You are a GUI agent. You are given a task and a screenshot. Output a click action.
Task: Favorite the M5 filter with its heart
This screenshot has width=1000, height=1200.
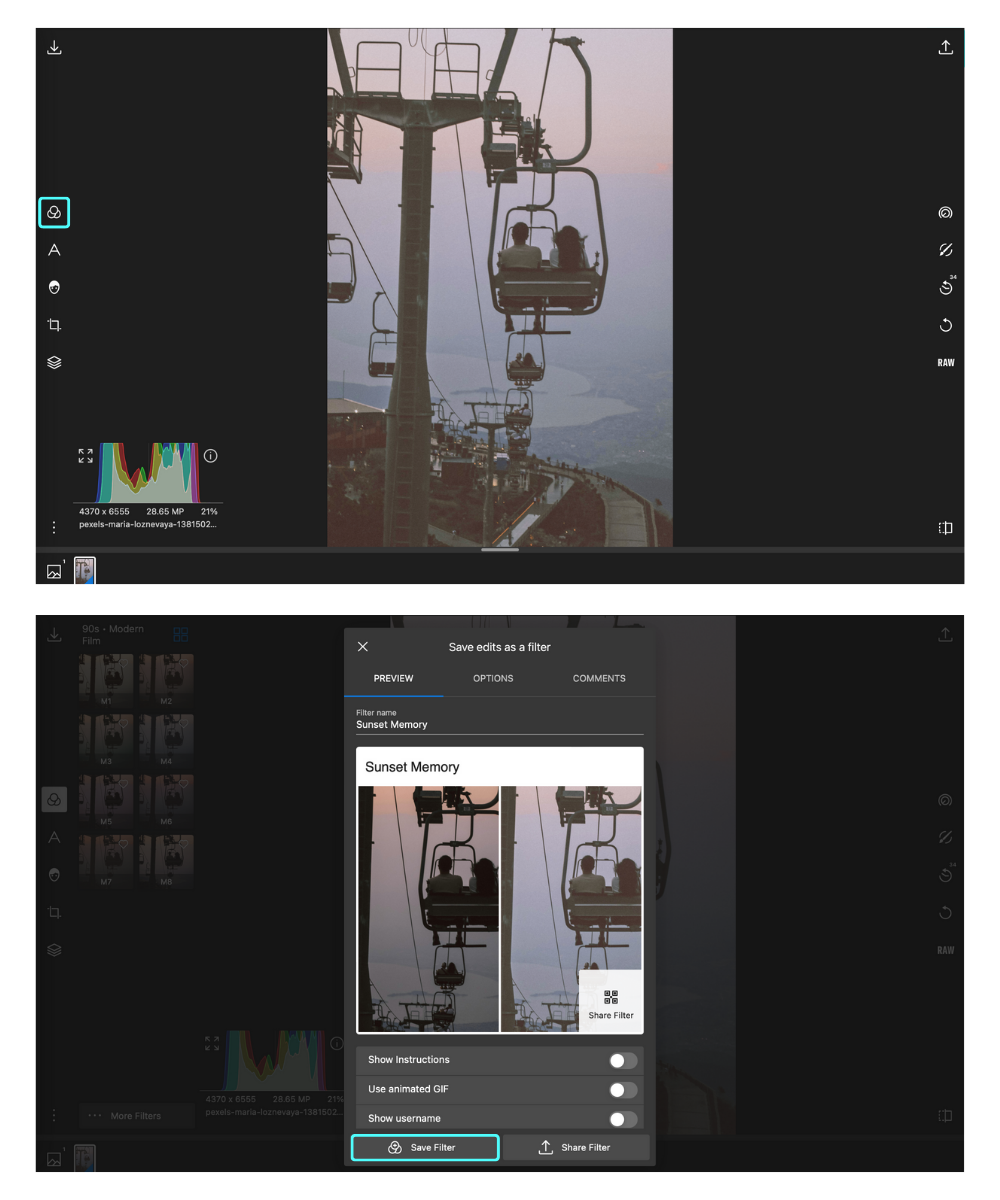124,784
